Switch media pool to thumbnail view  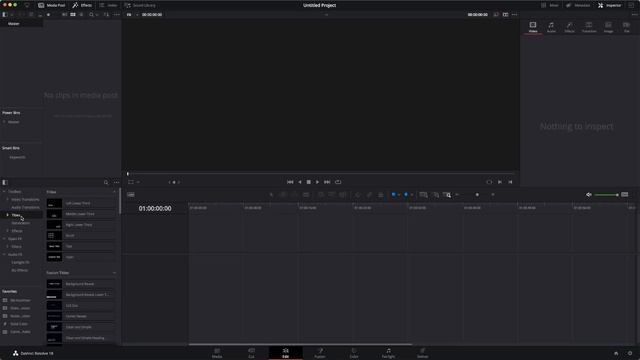coord(73,15)
